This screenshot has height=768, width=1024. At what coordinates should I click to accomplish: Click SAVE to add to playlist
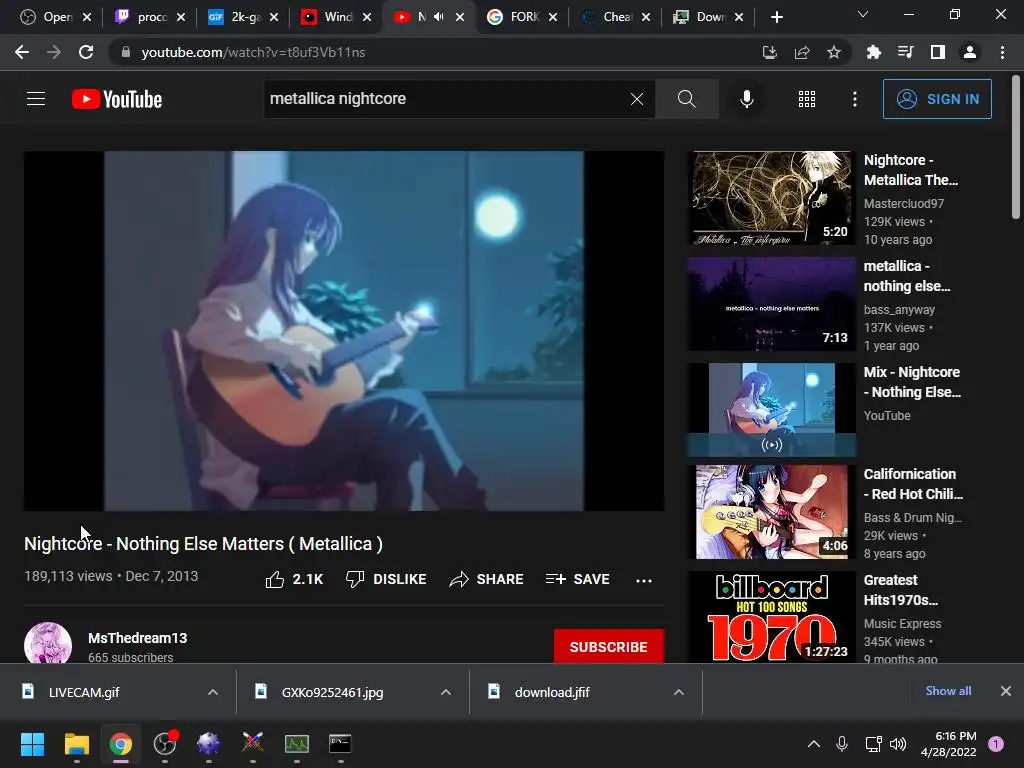[x=578, y=579]
